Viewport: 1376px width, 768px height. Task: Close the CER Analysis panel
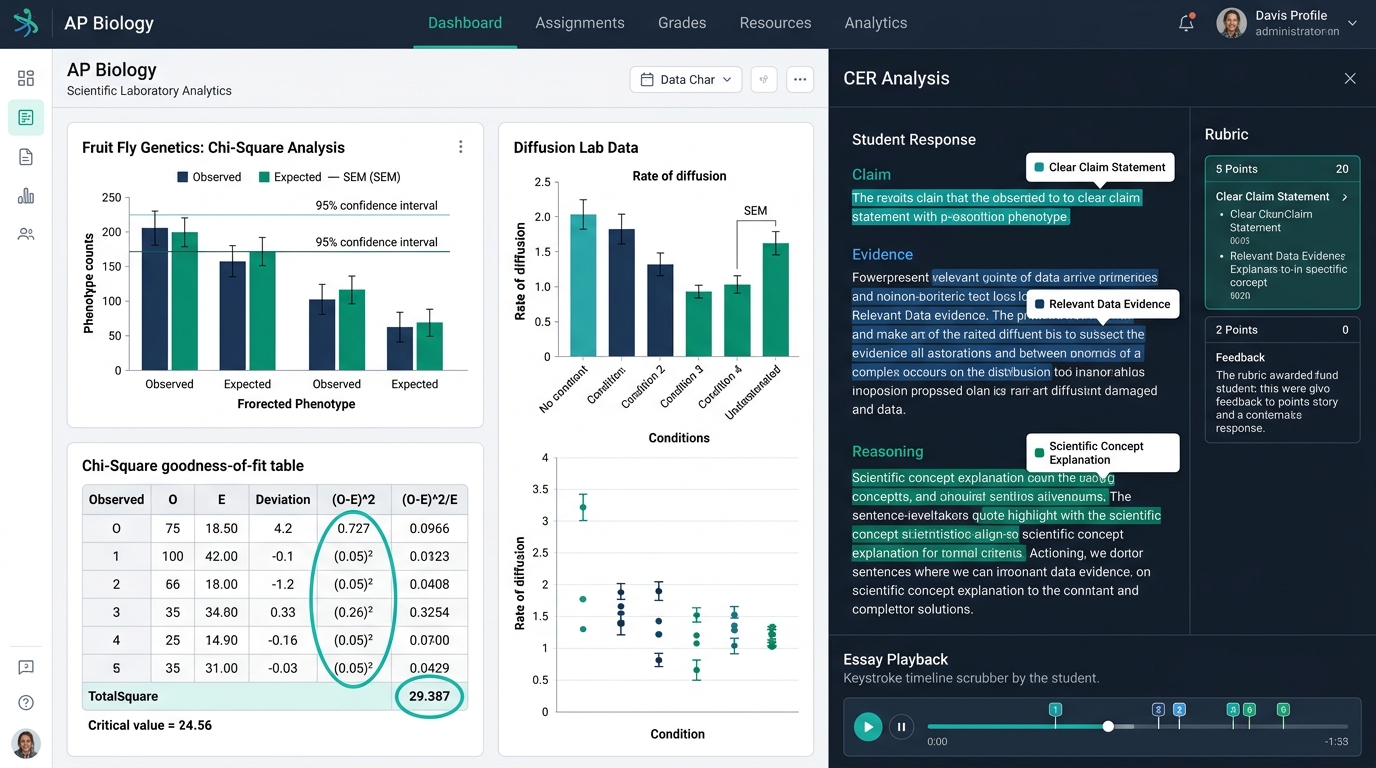click(1350, 78)
